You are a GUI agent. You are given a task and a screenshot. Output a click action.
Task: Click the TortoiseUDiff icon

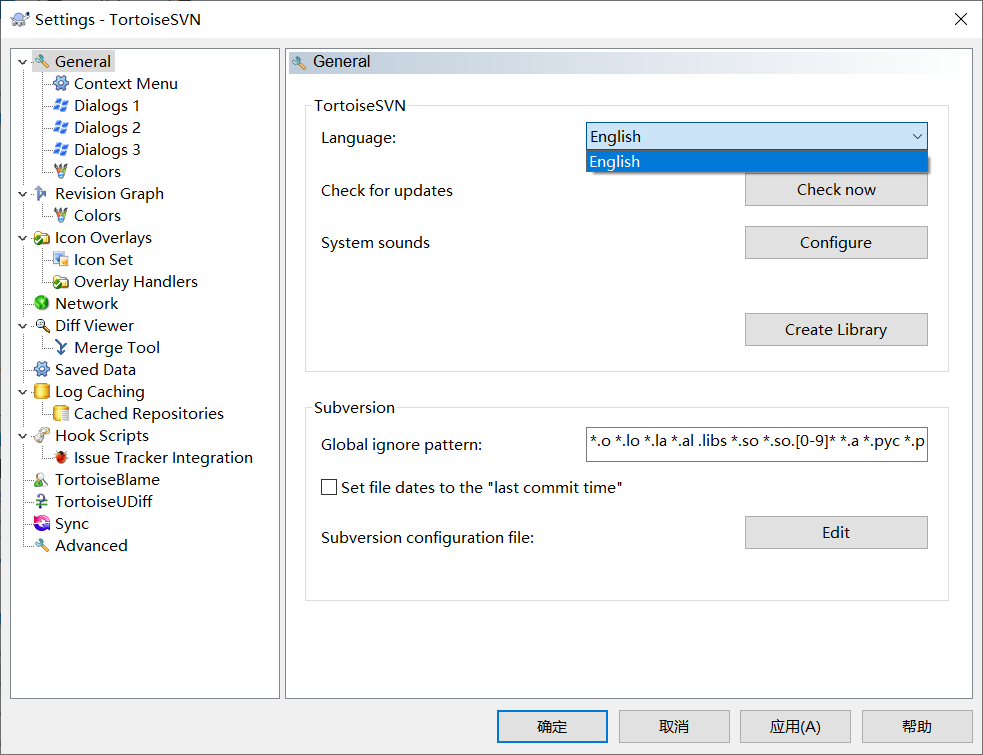click(x=41, y=502)
